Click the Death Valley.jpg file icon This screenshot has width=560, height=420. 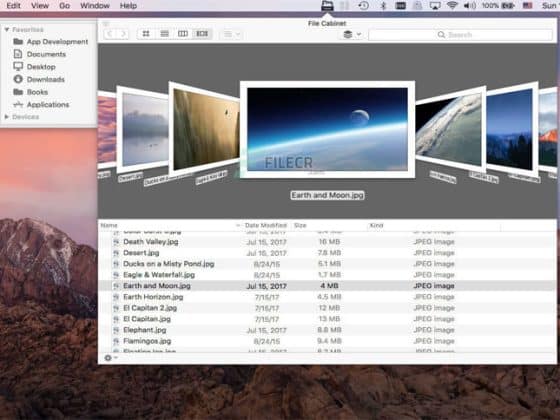116,242
